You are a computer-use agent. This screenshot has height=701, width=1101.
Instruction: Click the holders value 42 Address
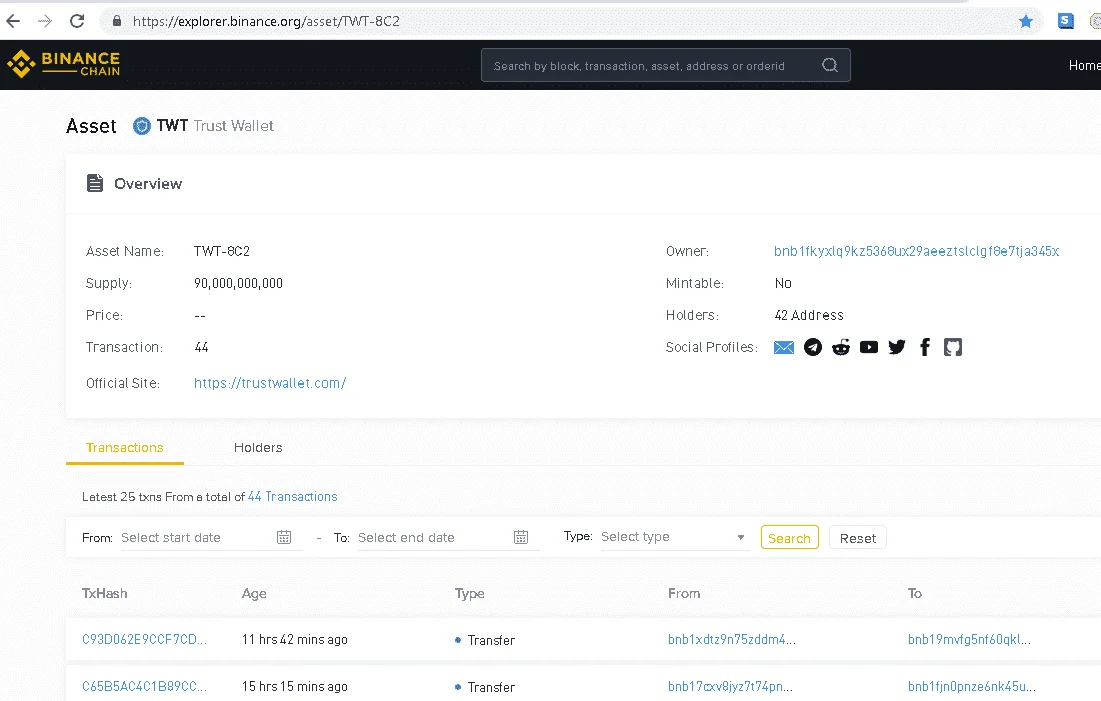pyautogui.click(x=809, y=315)
